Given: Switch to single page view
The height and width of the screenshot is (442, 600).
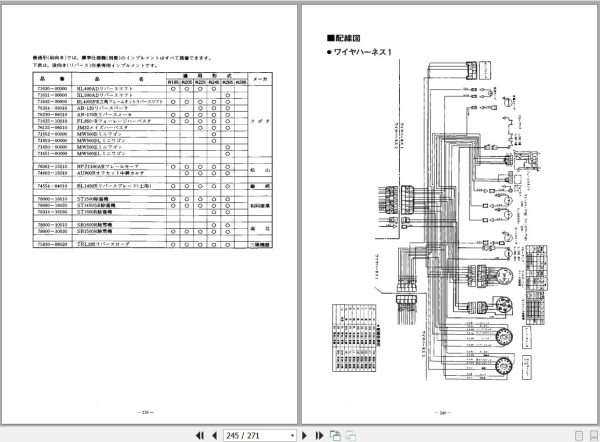Looking at the screenshot, I should point(579,435).
